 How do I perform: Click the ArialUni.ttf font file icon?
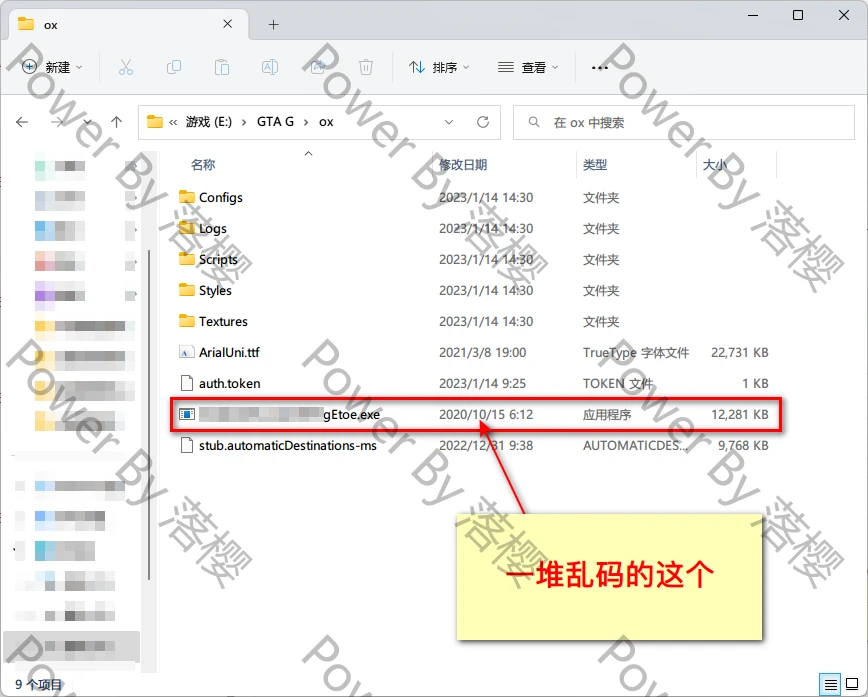tap(187, 352)
